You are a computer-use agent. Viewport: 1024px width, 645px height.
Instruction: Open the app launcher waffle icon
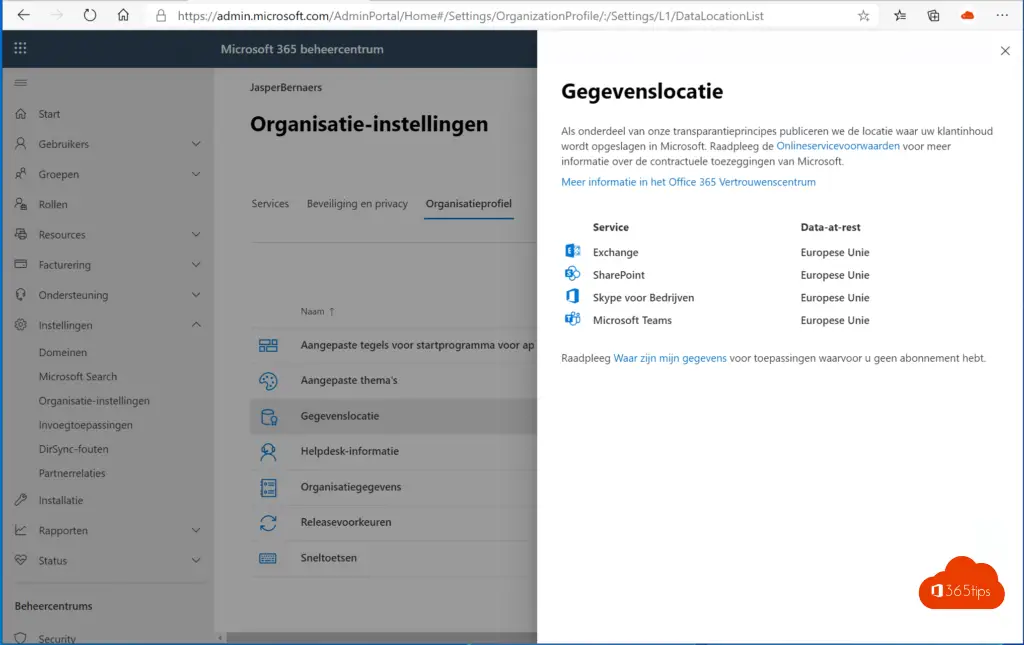21,49
